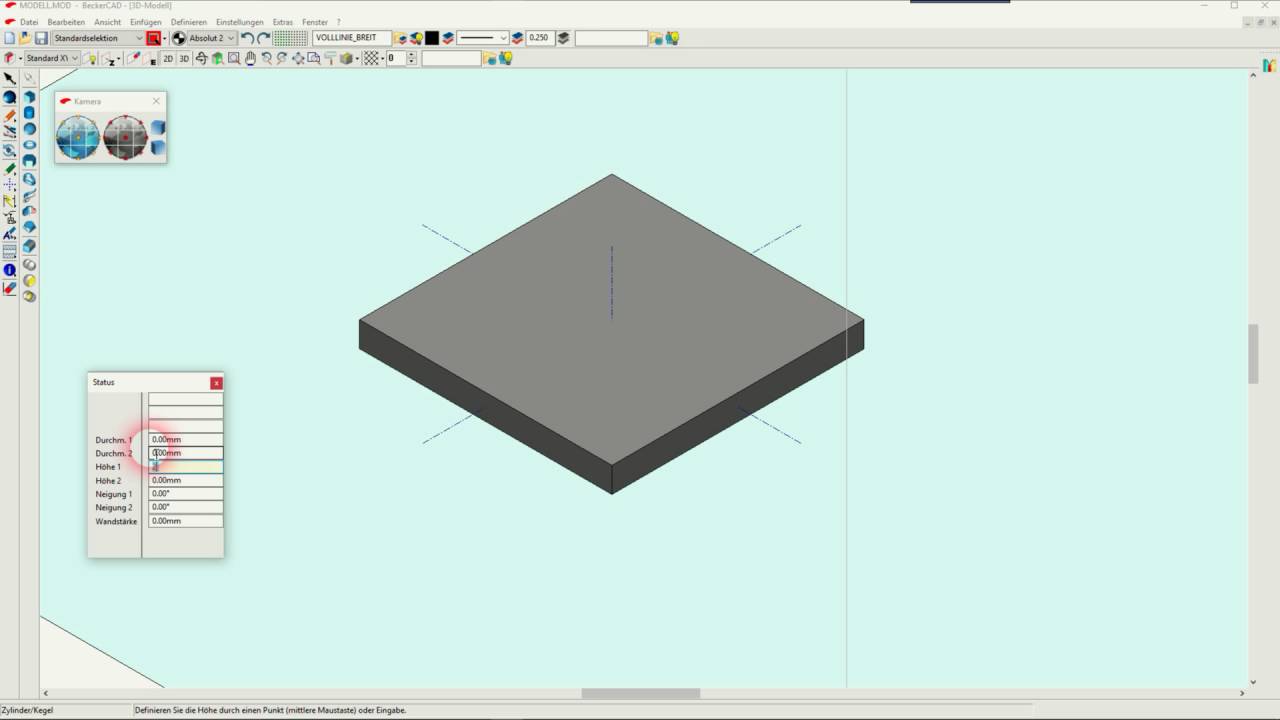The height and width of the screenshot is (720, 1280).
Task: Select the sphere solid tool
Action: pyautogui.click(x=29, y=129)
